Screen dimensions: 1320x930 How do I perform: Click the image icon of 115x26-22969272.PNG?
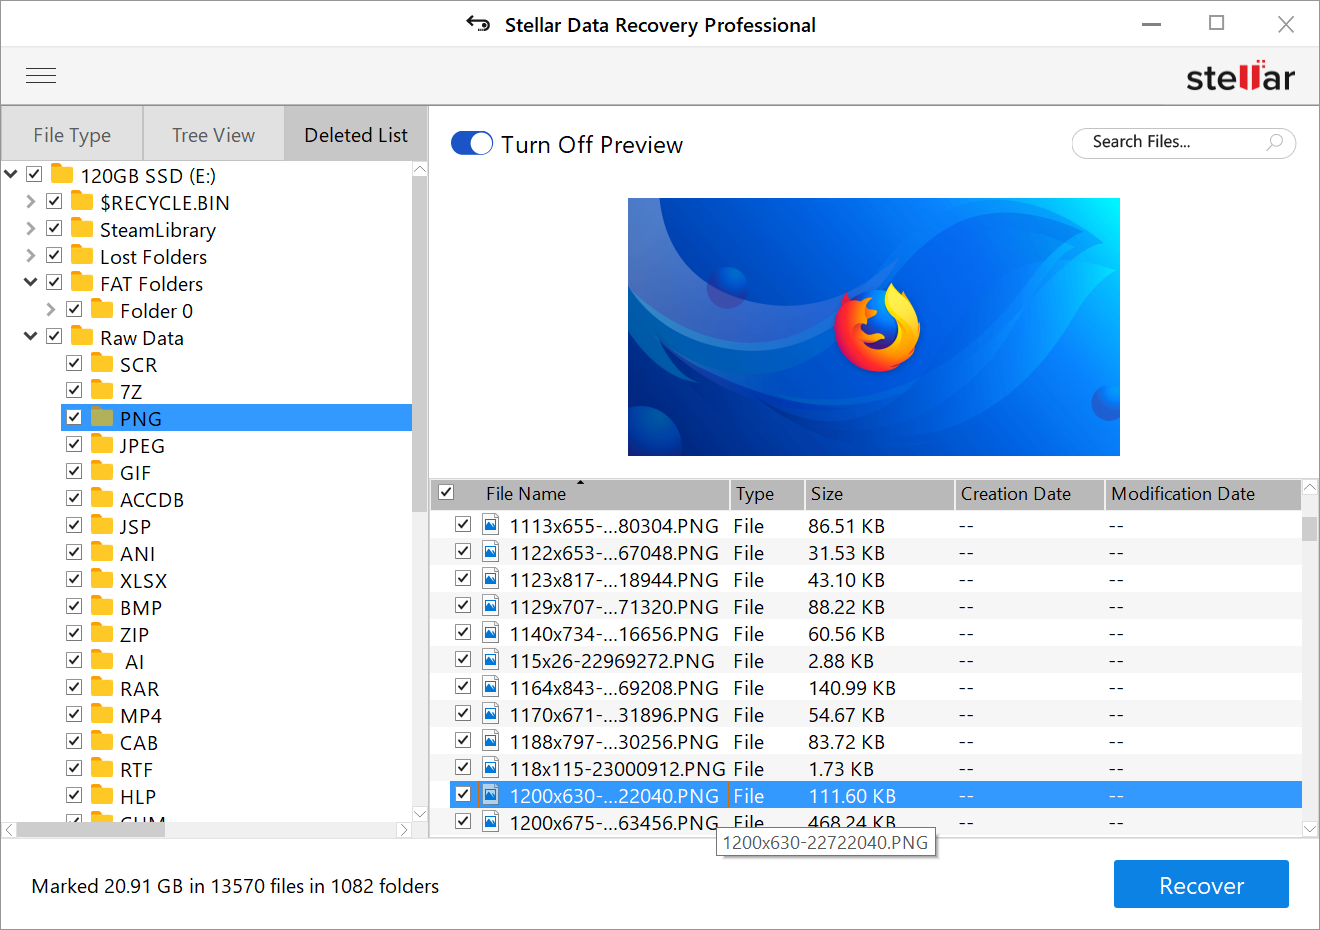click(x=491, y=660)
